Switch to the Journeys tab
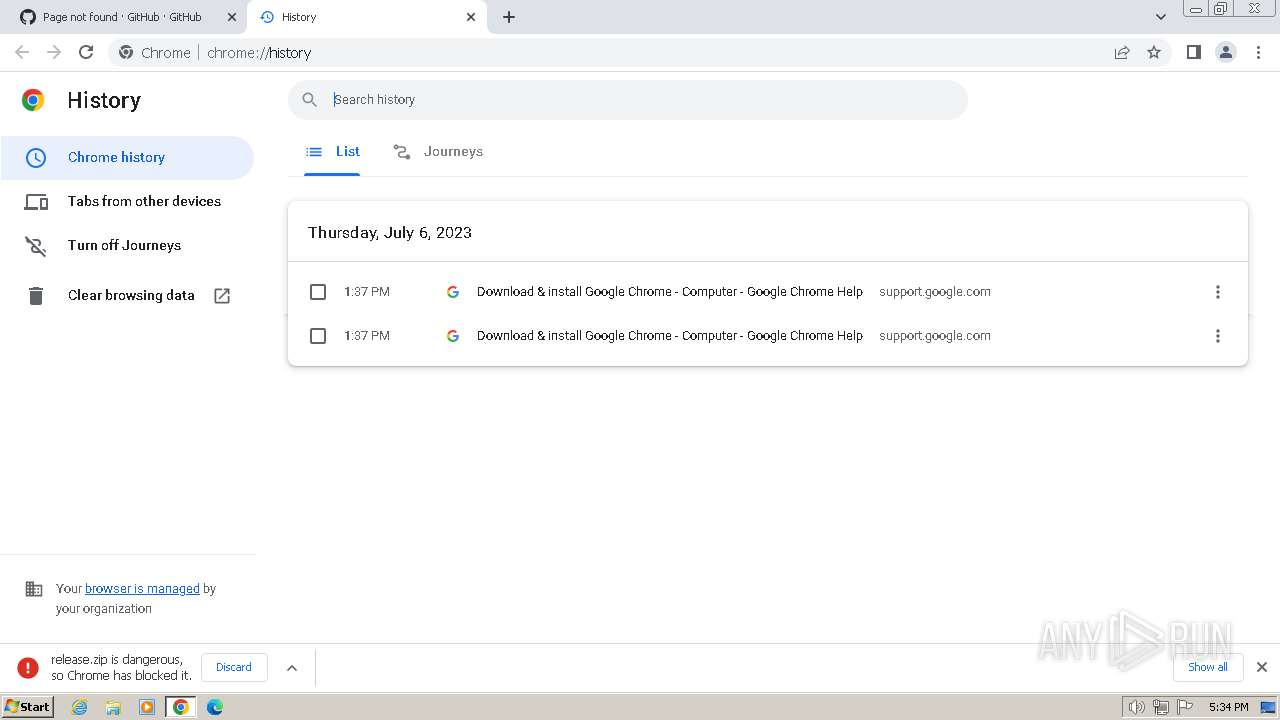The width and height of the screenshot is (1280, 720). click(x=438, y=151)
